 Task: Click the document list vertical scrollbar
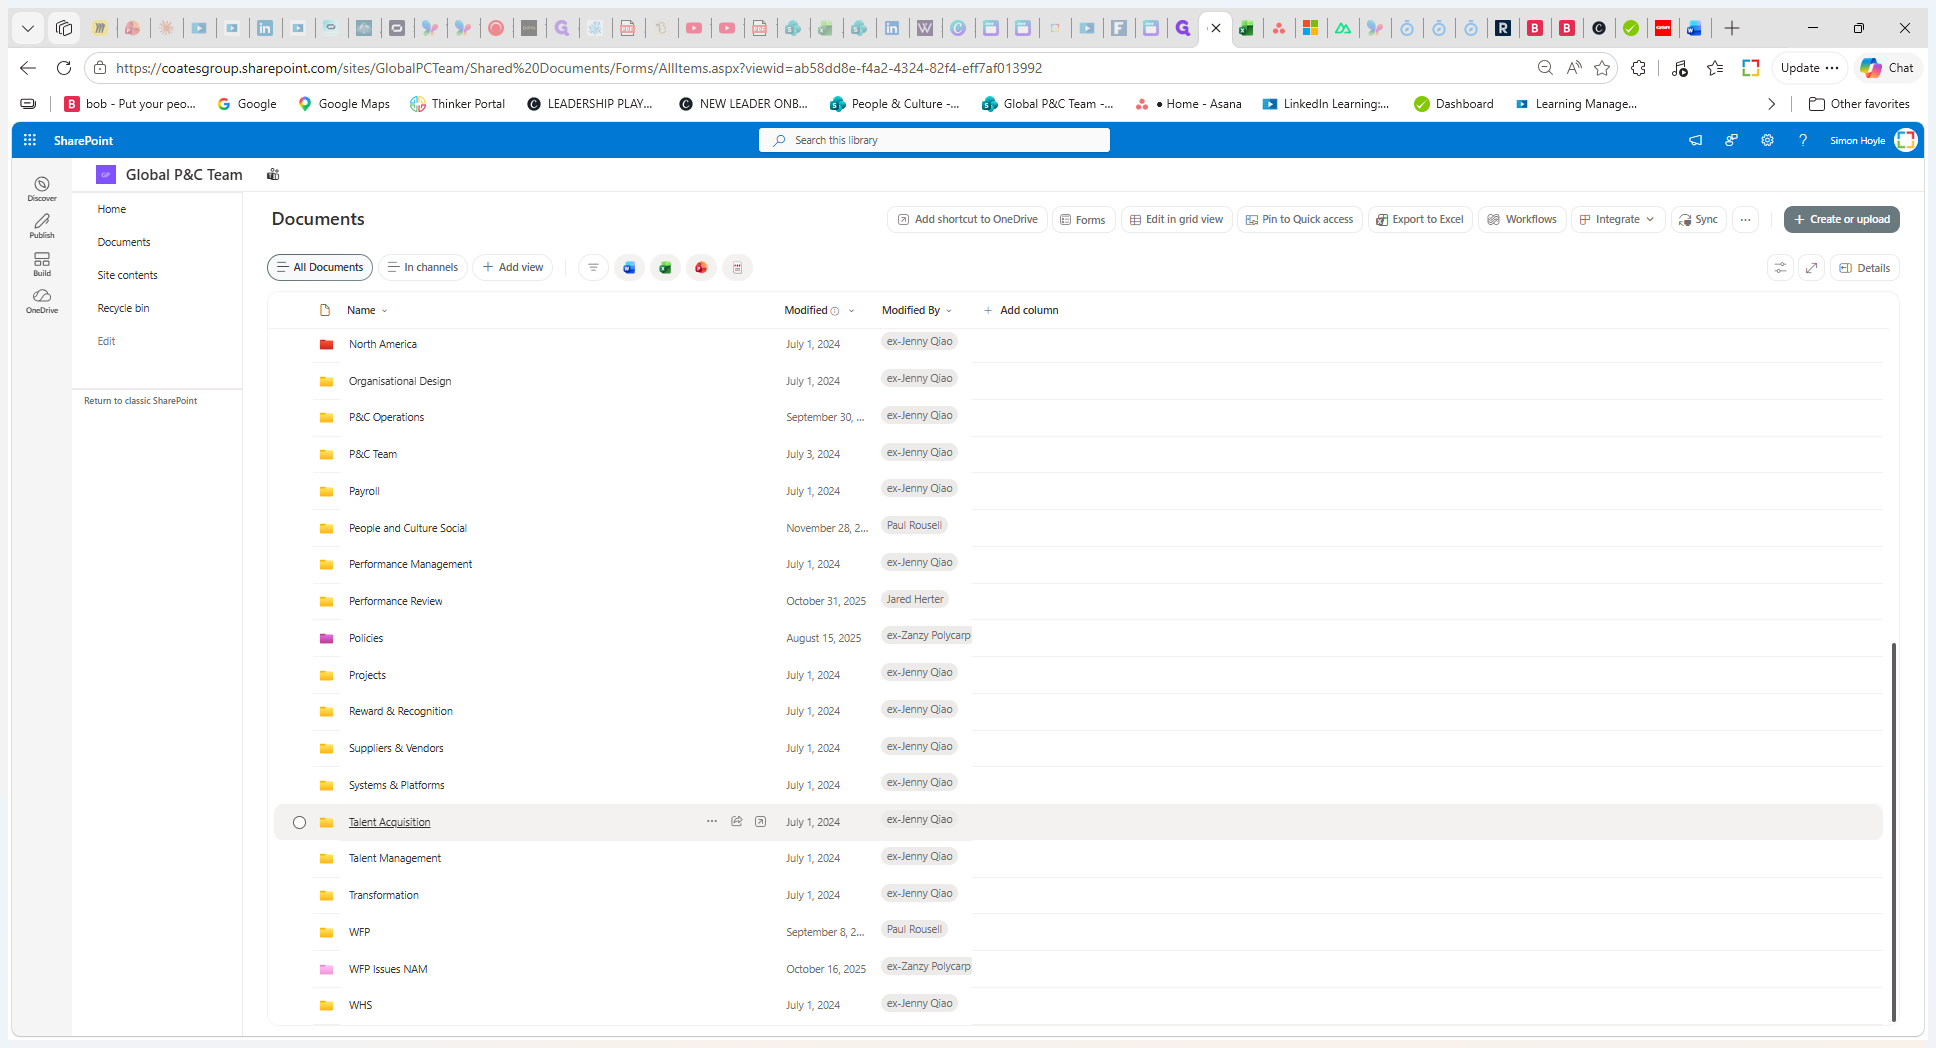point(1894,832)
